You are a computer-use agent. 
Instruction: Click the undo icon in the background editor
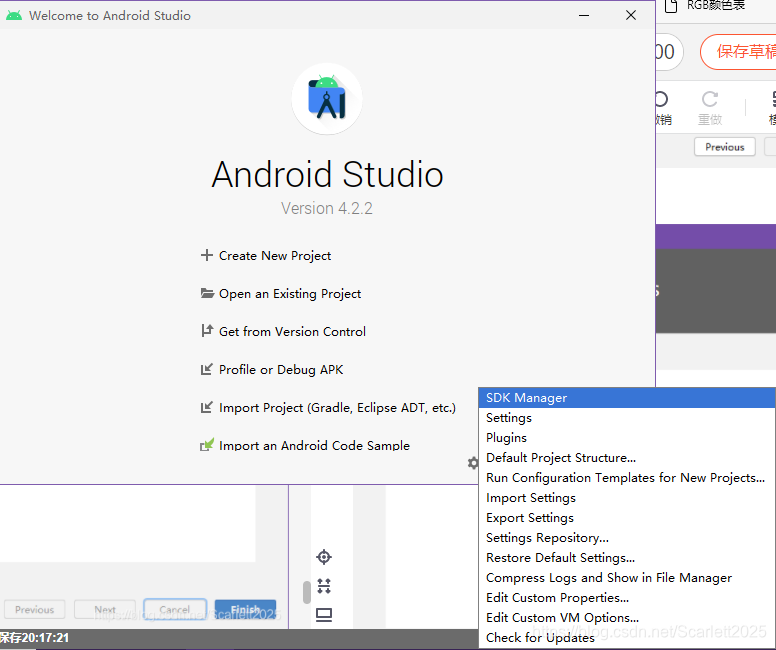[661, 99]
